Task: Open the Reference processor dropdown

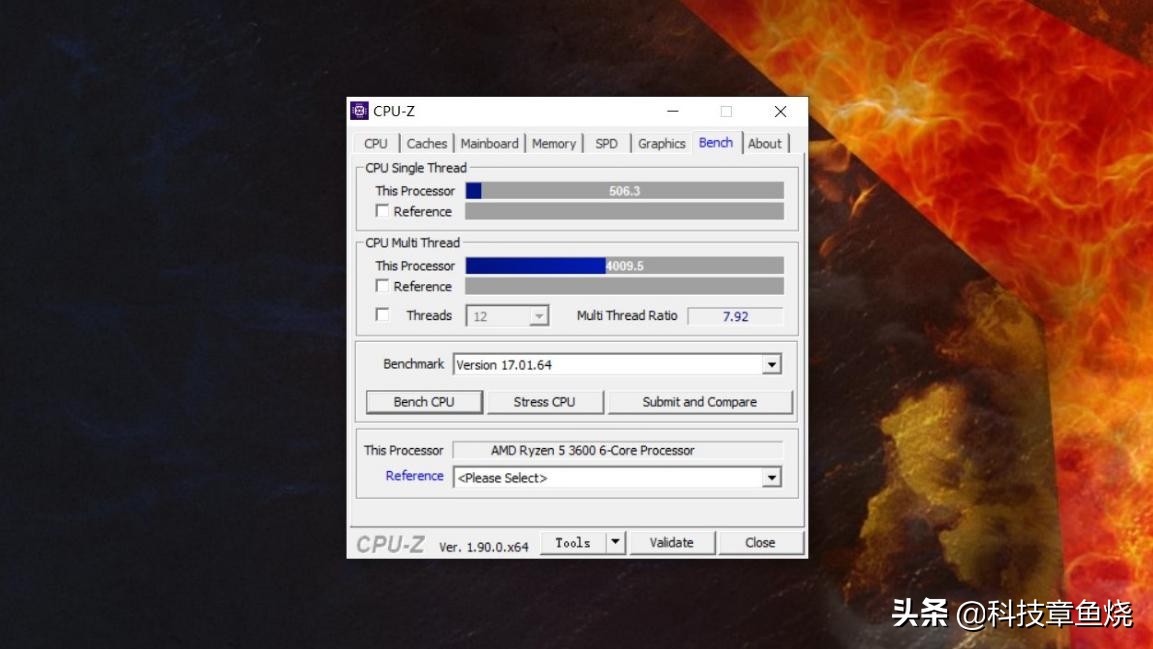Action: 771,478
